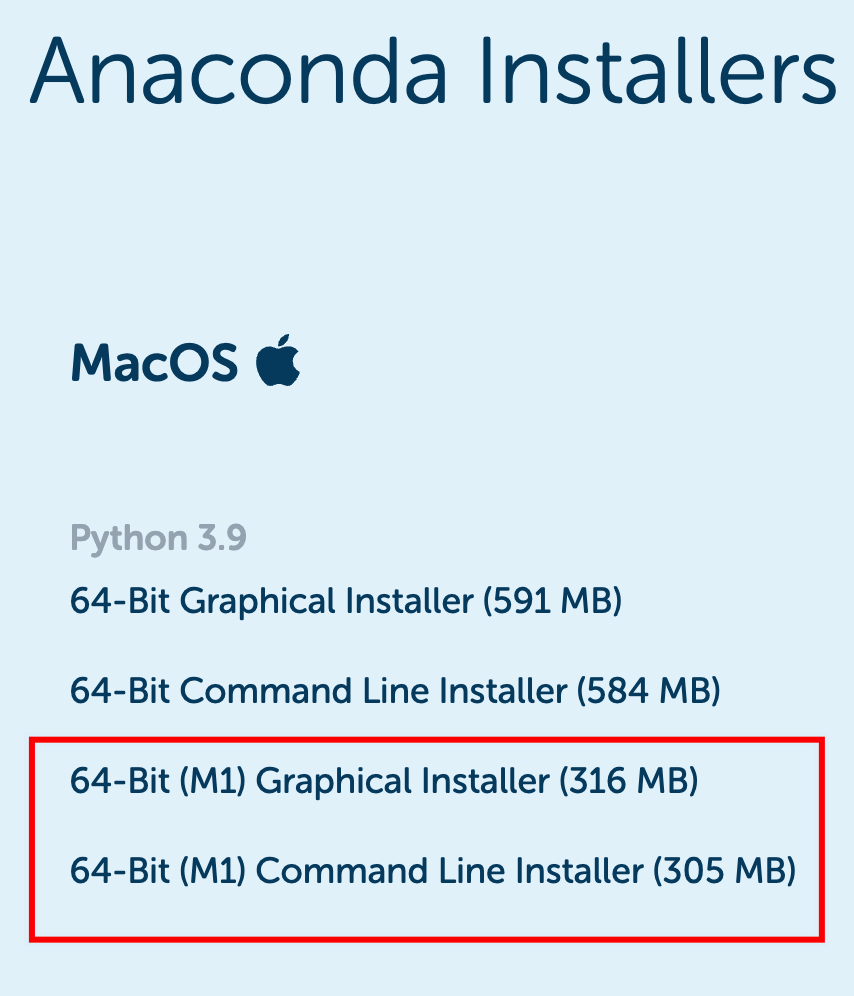This screenshot has height=996, width=854.
Task: Click the "(584 MB)" file size text
Action: click(x=651, y=691)
